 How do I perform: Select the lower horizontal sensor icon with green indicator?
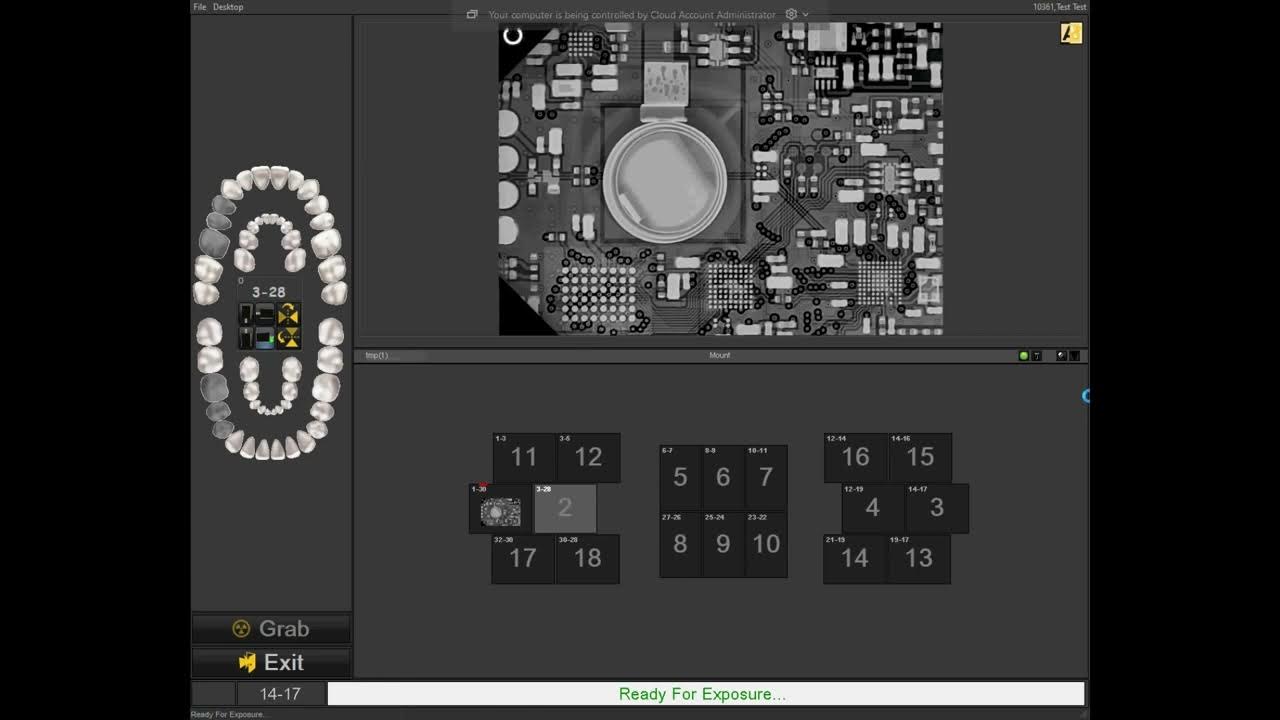[x=264, y=338]
